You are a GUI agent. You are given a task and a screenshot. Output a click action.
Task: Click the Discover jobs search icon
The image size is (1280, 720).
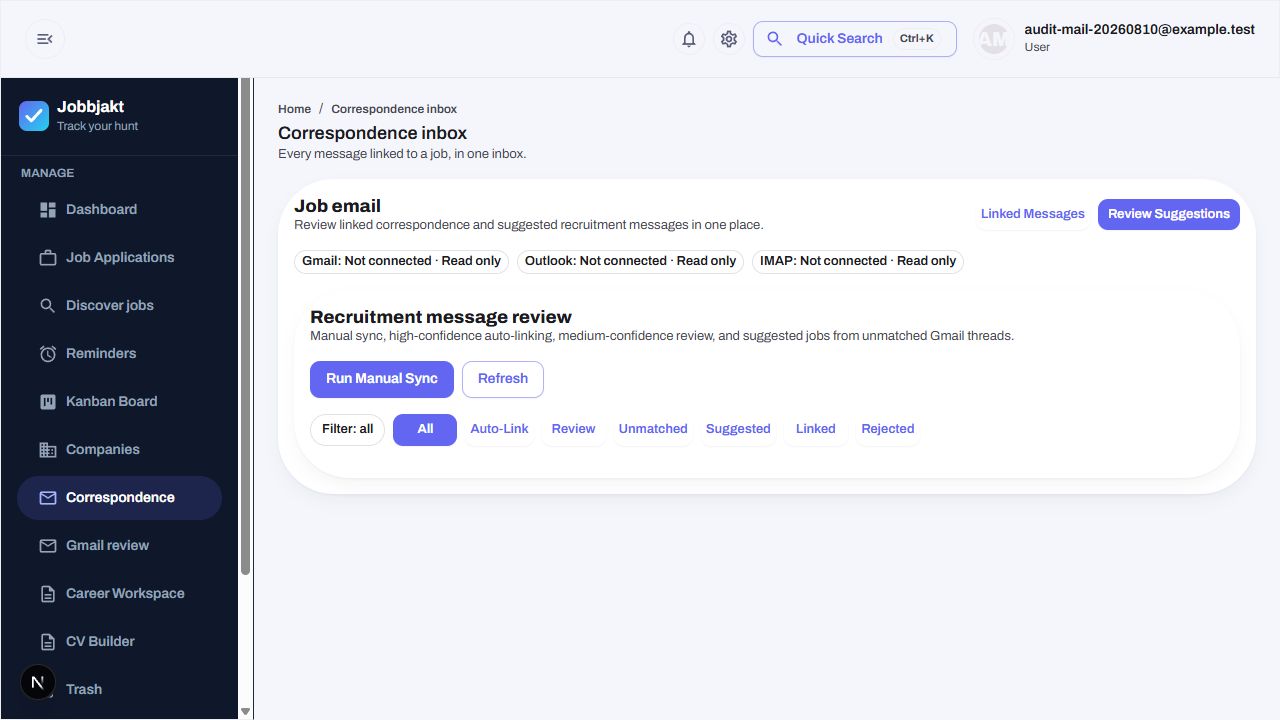coord(48,306)
